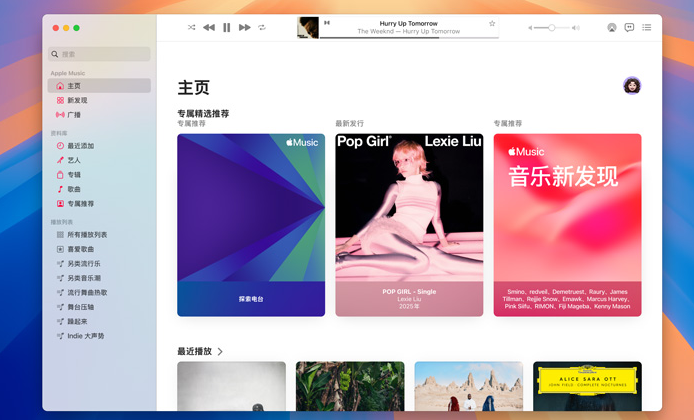Image resolution: width=694 pixels, height=420 pixels.
Task: Adjust the volume slider
Action: tap(552, 28)
